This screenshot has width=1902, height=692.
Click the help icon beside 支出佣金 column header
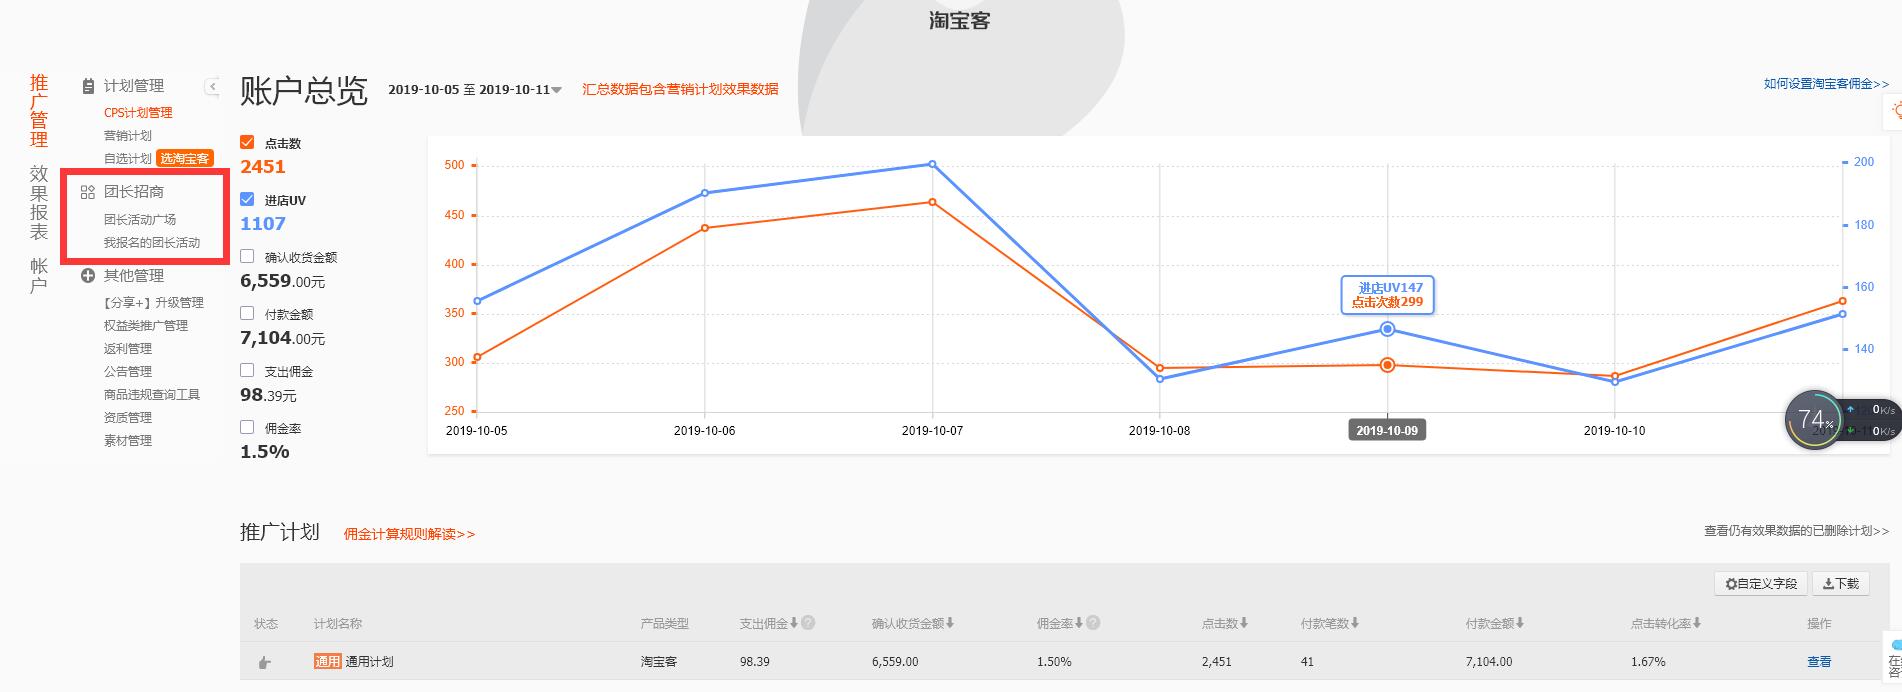pos(808,623)
